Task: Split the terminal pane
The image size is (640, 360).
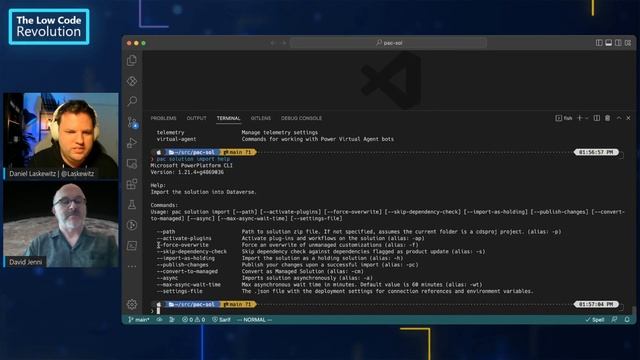Action: pos(597,118)
